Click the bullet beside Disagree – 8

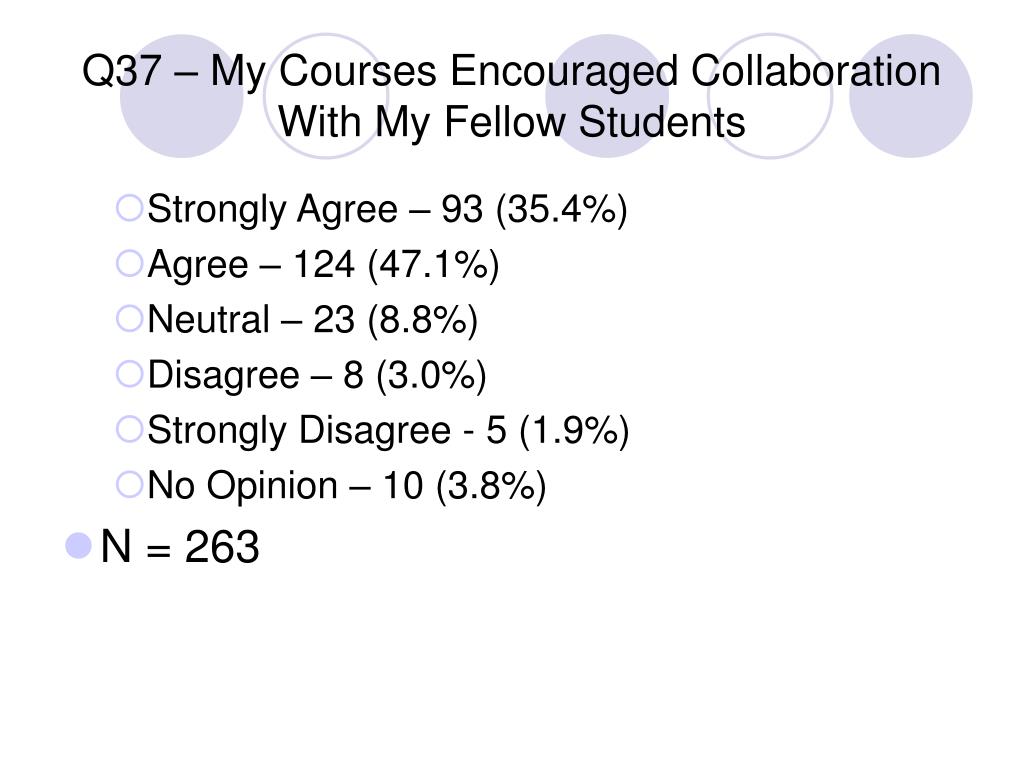(x=129, y=374)
